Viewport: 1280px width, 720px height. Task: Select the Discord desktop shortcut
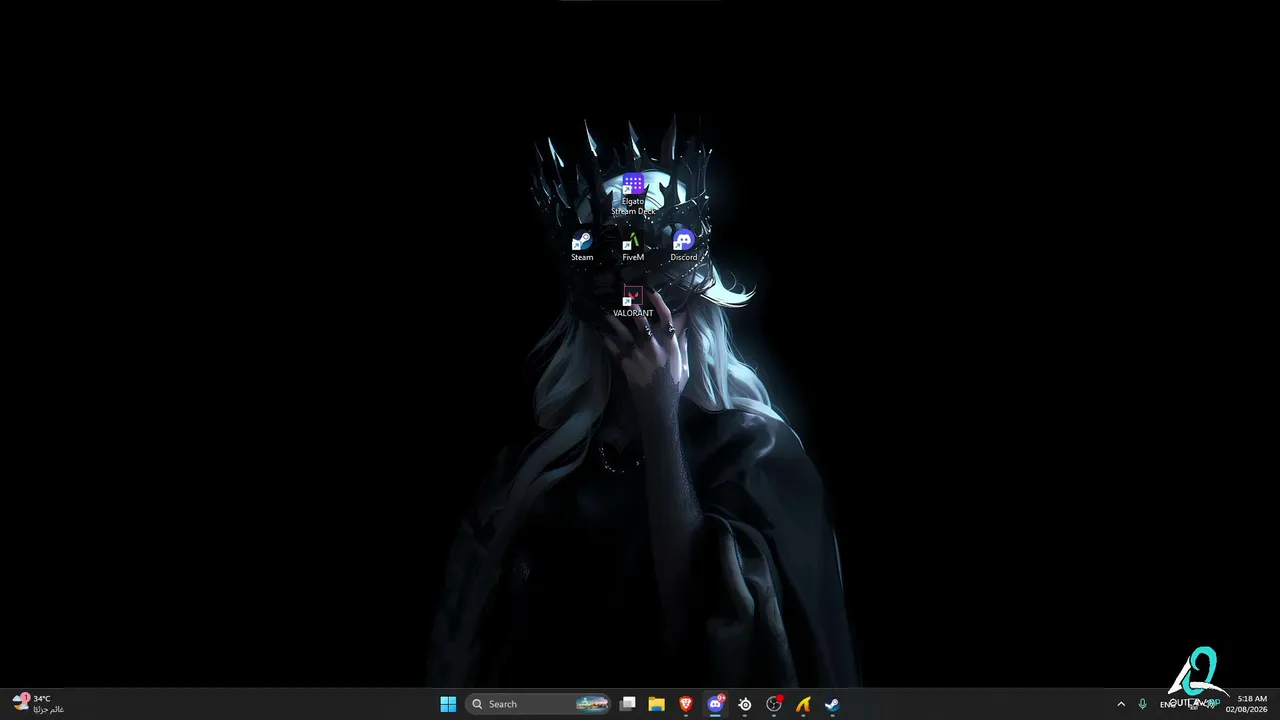coord(684,246)
